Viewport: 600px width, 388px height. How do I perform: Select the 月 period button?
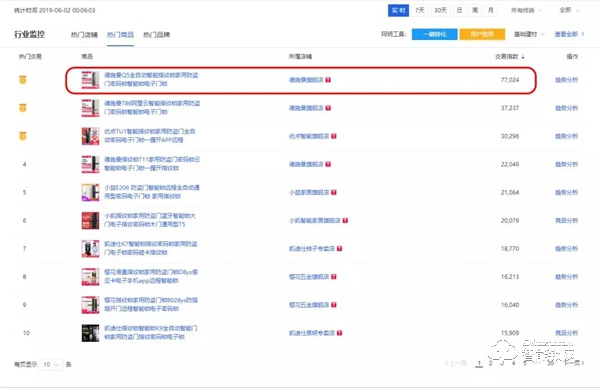491,10
